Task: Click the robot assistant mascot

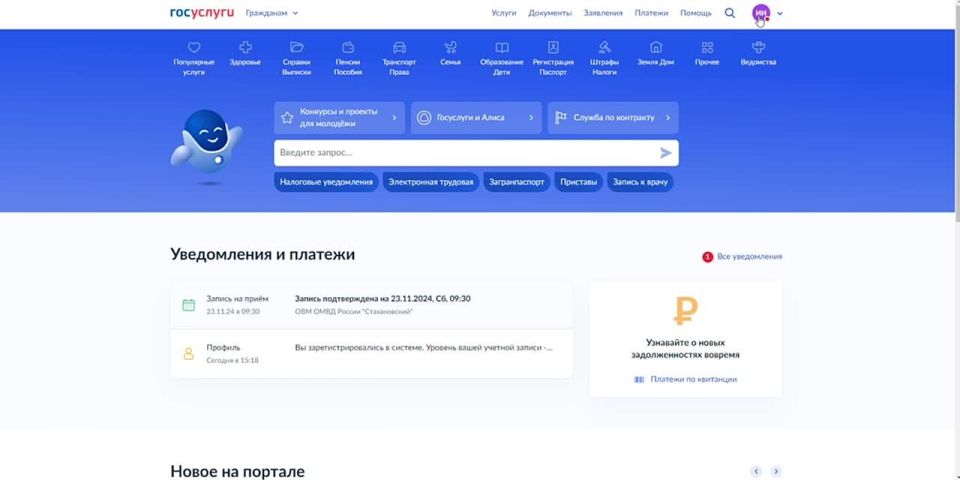Action: [206, 143]
